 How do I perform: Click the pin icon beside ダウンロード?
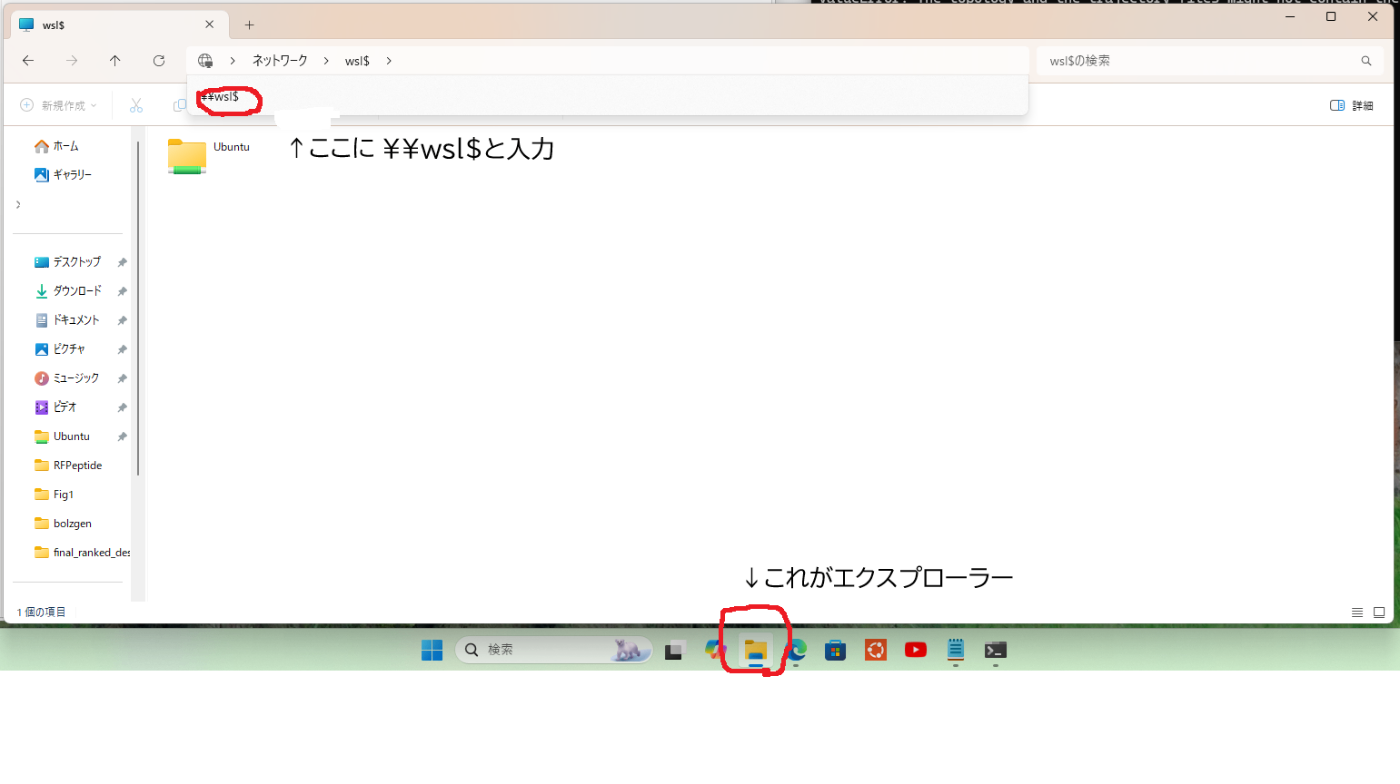[x=122, y=291]
